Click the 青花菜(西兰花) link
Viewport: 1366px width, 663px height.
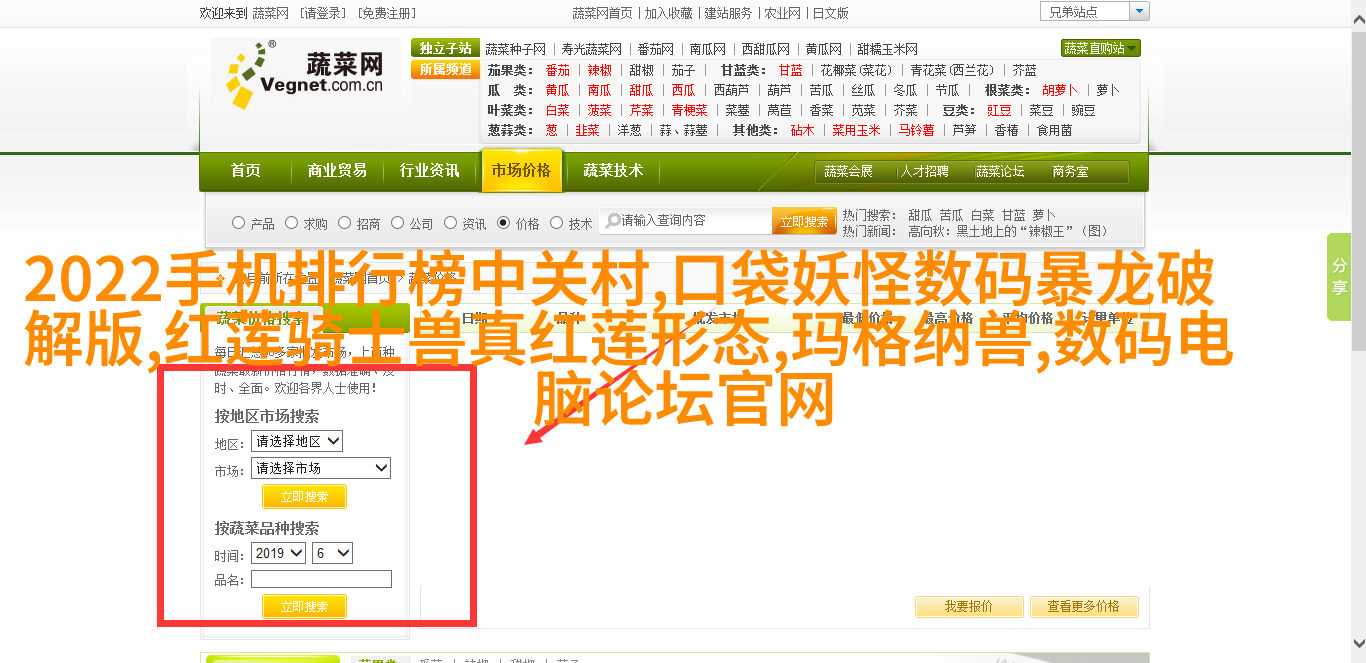(x=953, y=70)
